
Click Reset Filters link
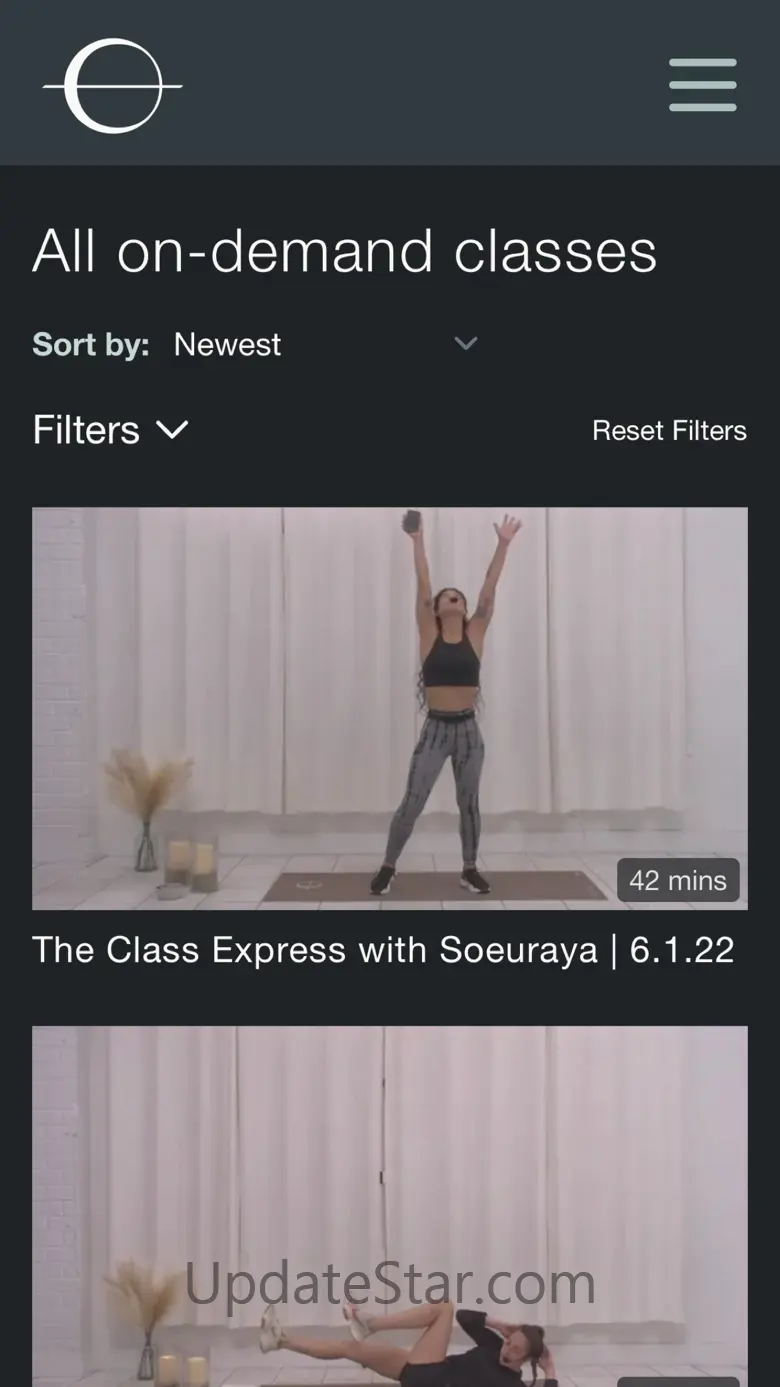pos(669,431)
